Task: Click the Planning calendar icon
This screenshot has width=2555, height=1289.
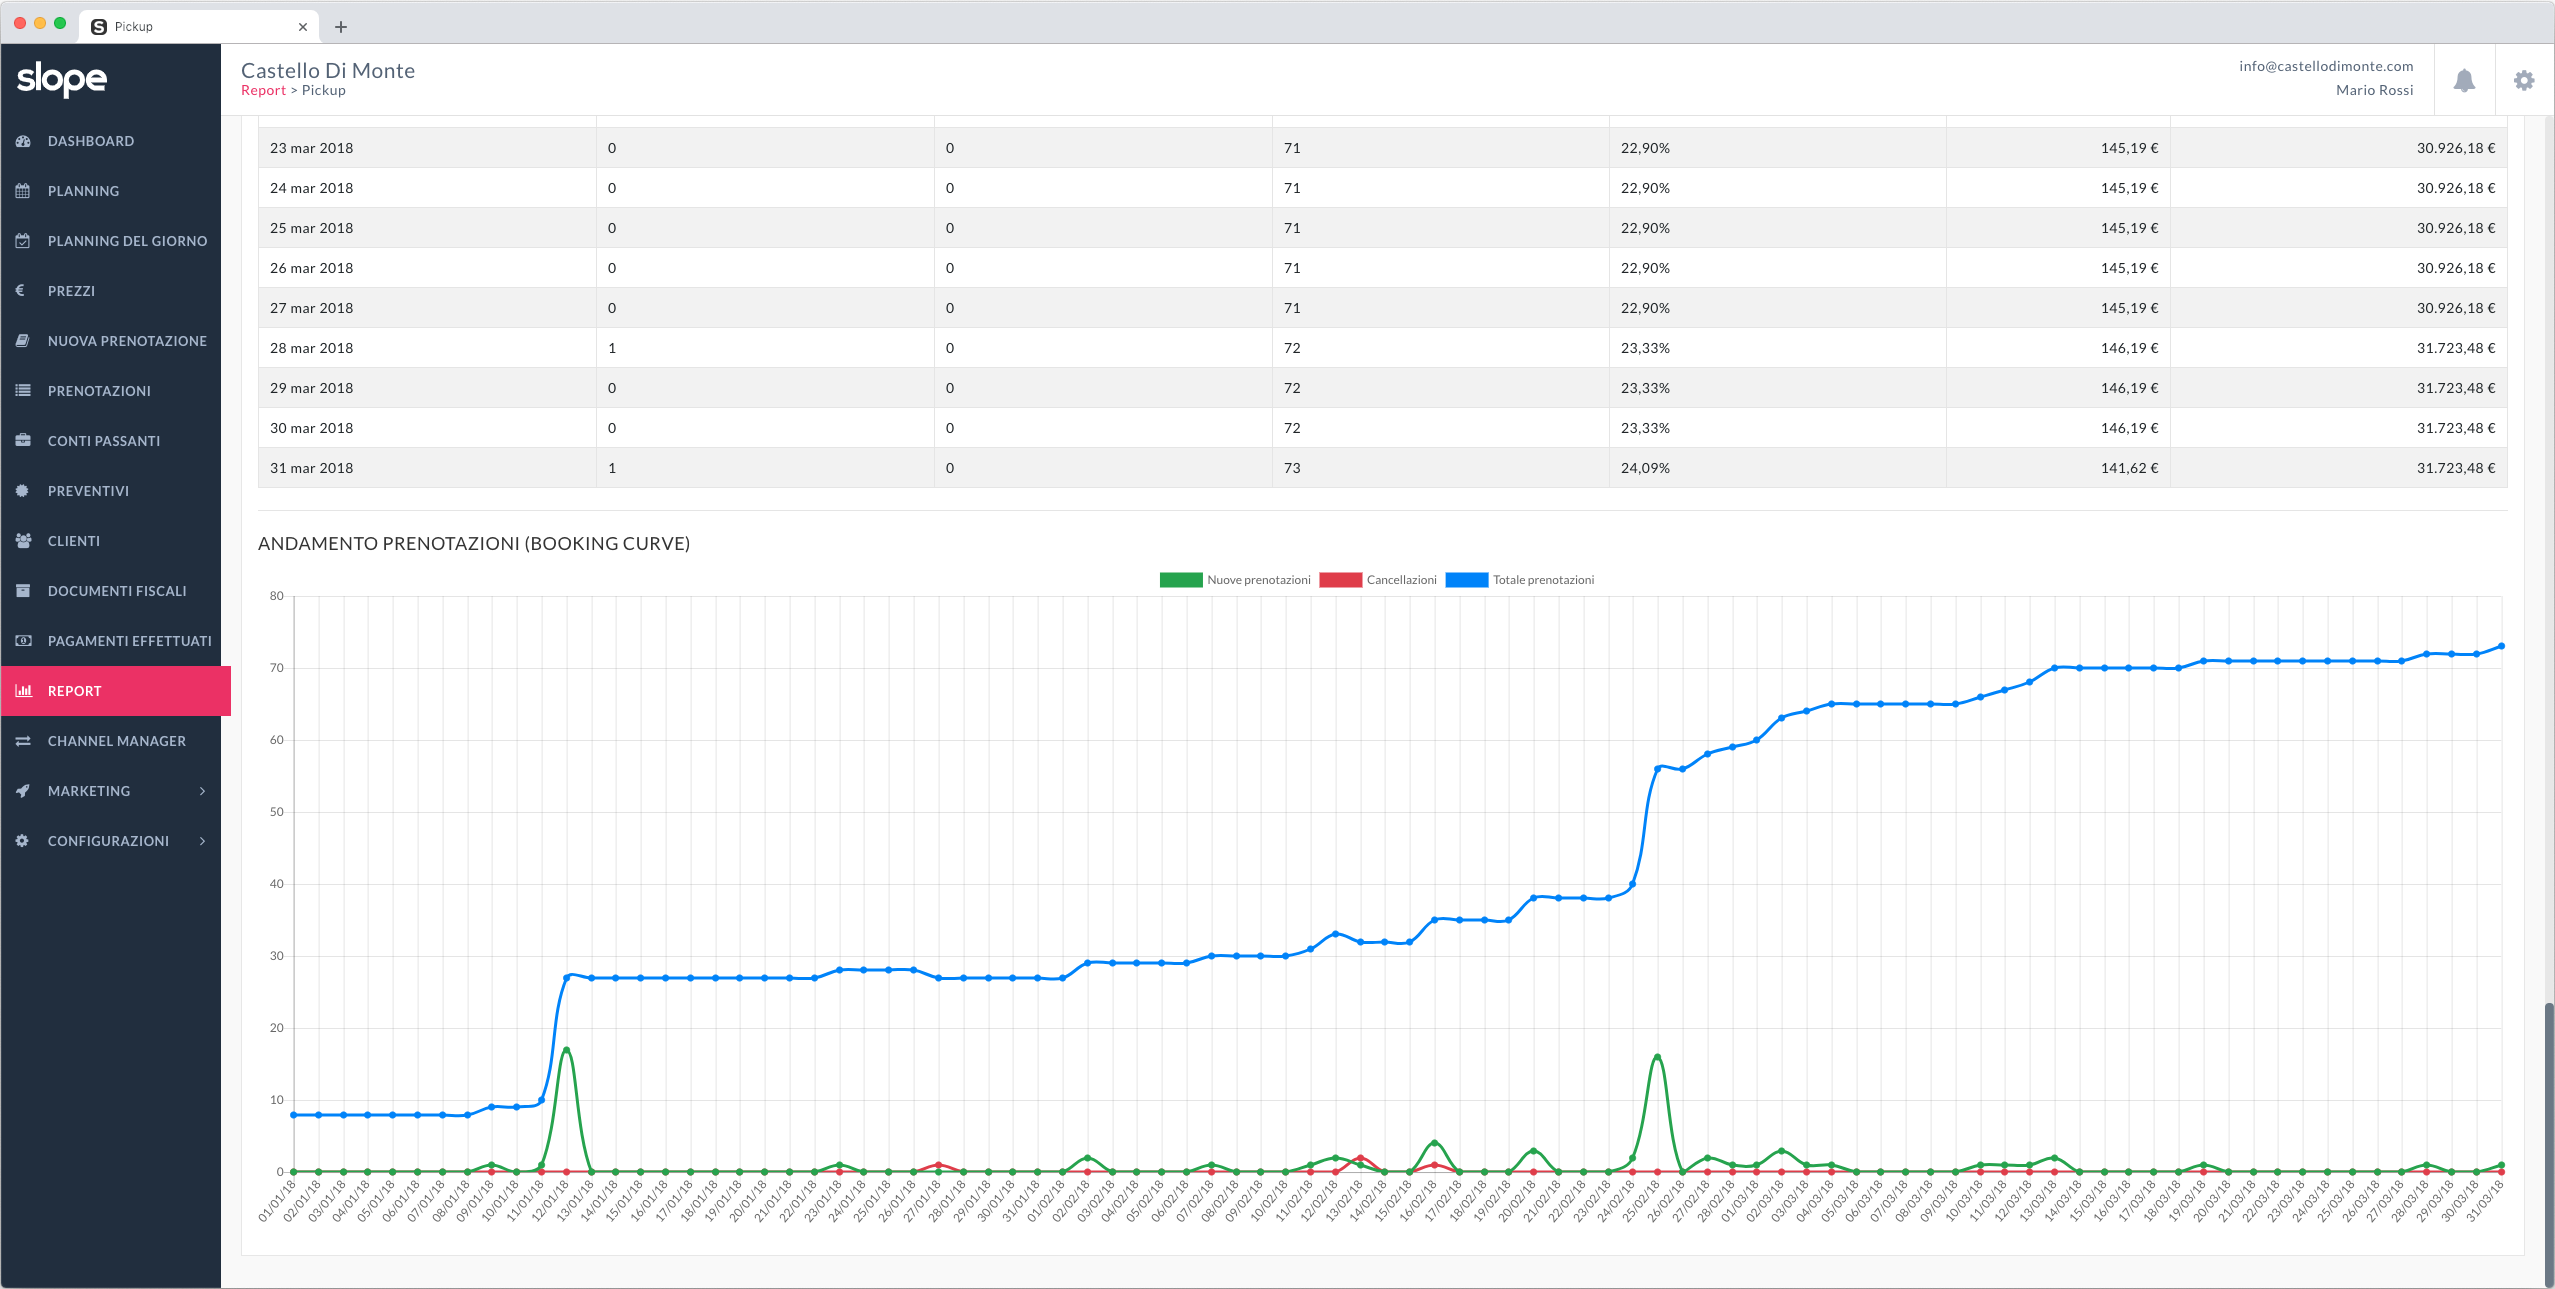Action: [x=23, y=191]
